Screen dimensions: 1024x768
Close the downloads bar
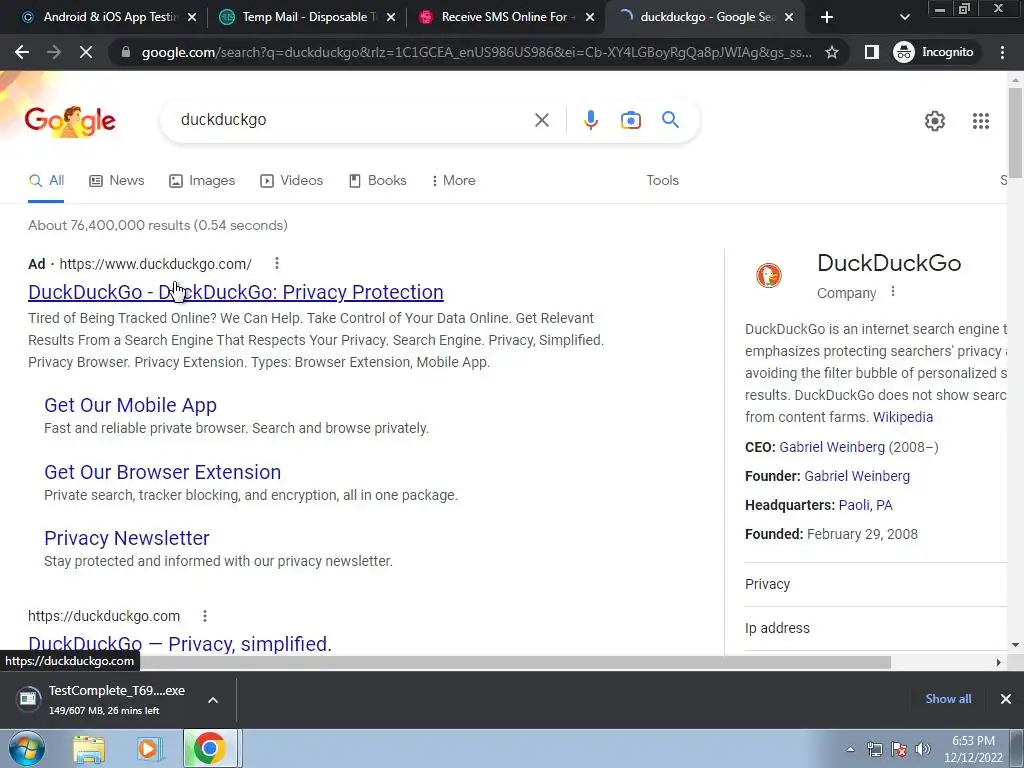tap(1006, 699)
